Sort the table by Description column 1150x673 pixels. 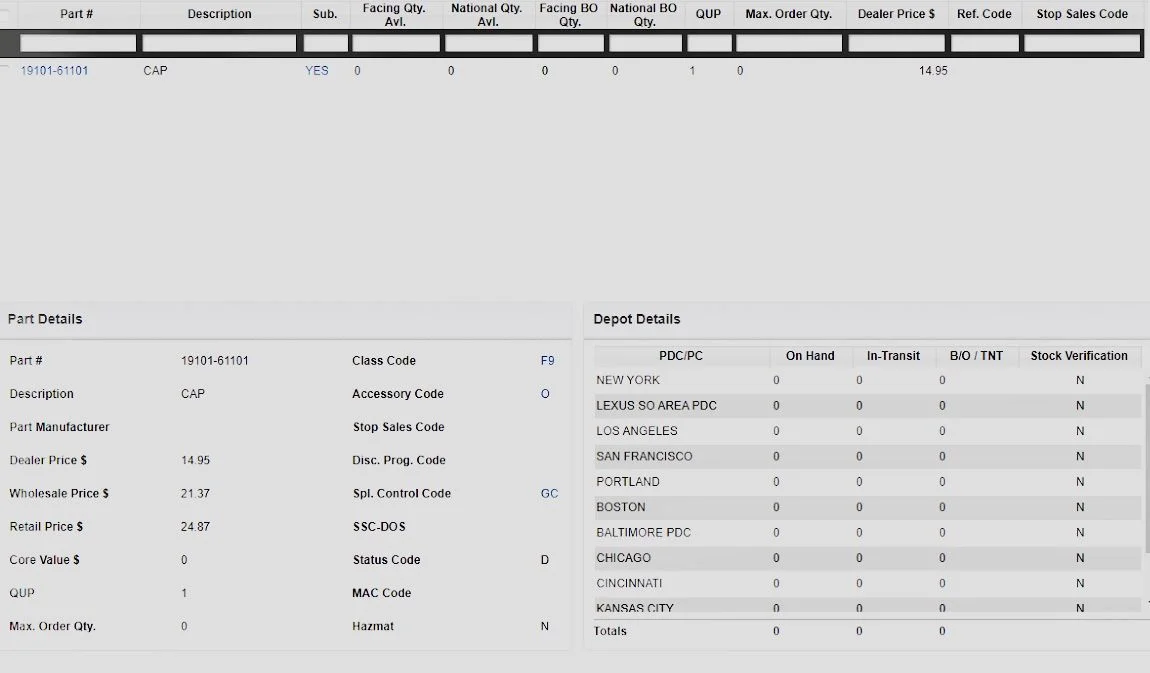(220, 15)
